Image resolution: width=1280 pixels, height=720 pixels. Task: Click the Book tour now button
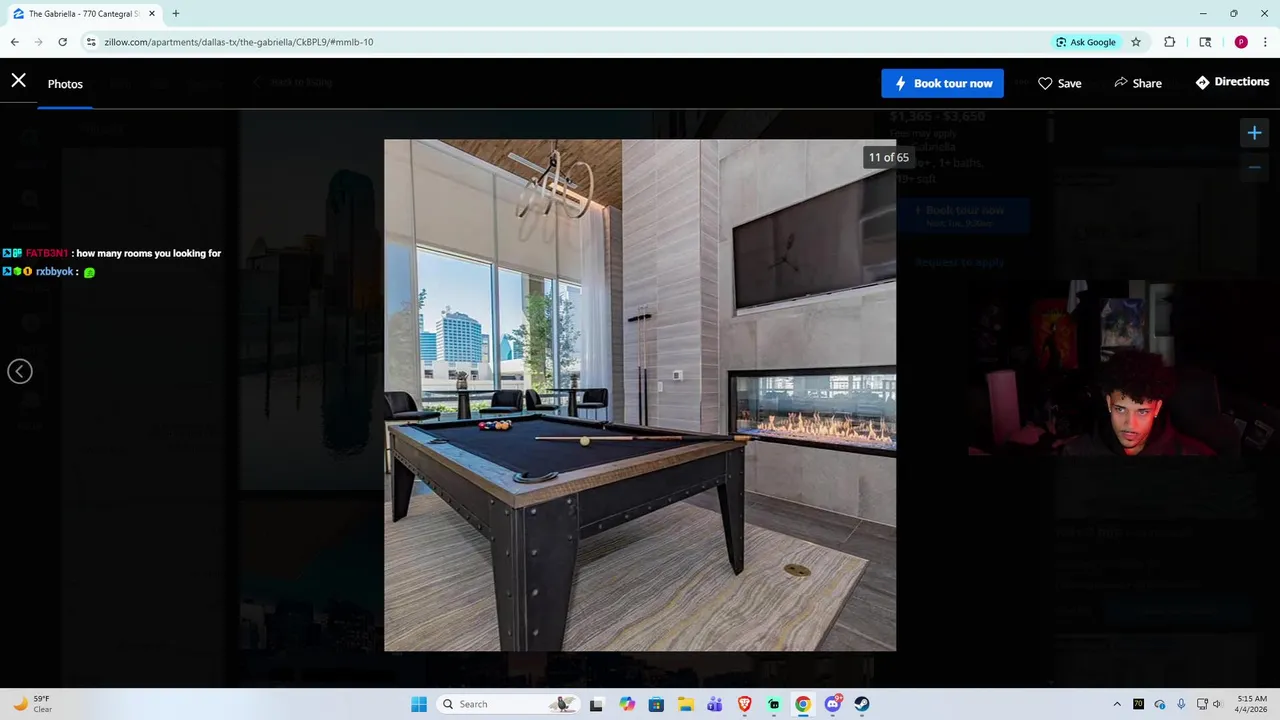942,83
